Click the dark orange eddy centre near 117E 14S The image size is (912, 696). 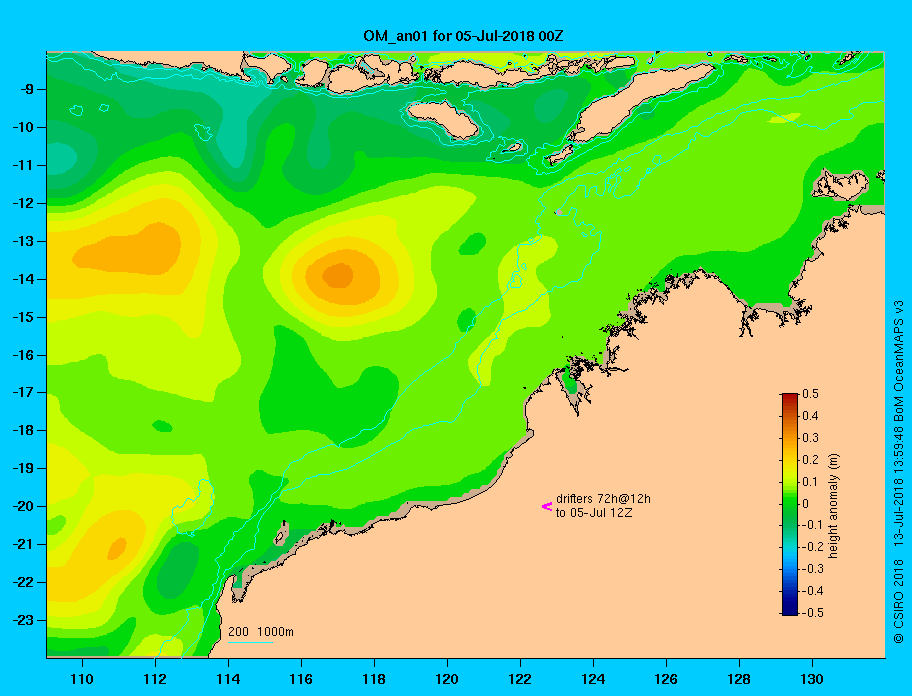pos(338,275)
